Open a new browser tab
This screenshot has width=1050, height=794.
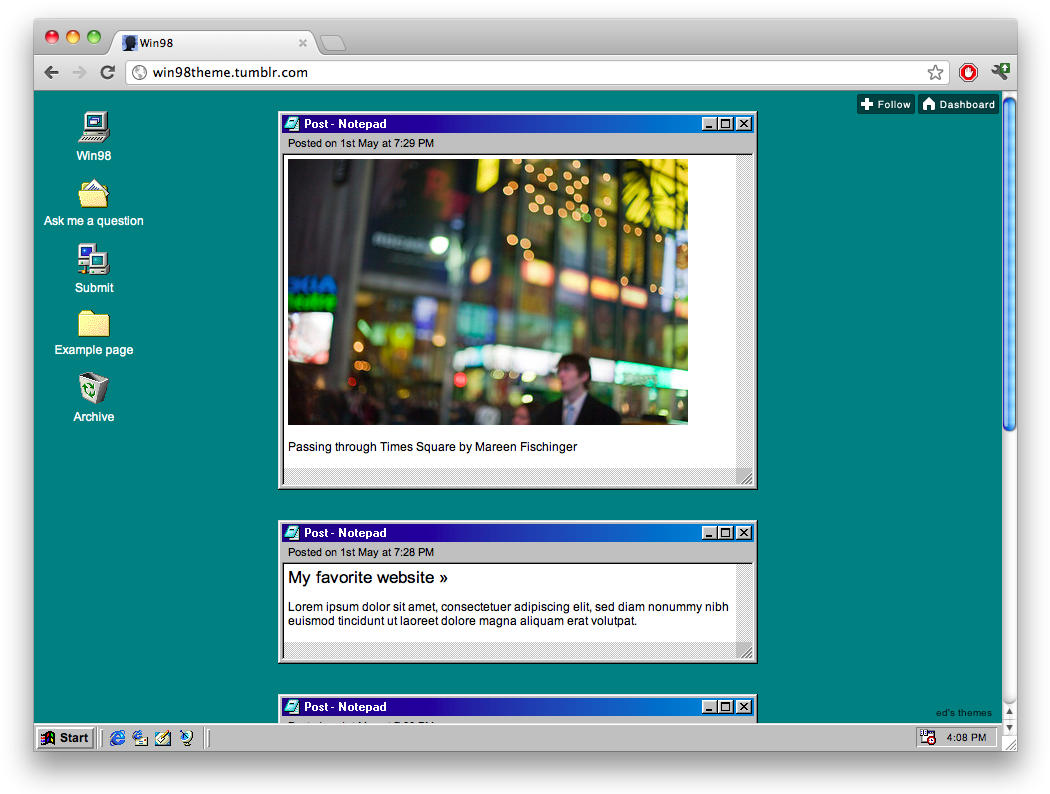click(333, 43)
